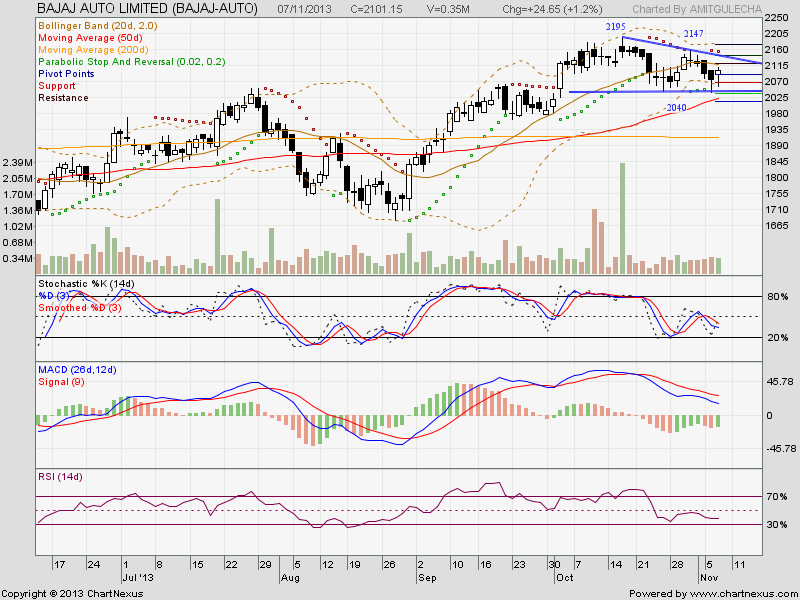Select Pivot Points legend entry
This screenshot has height=600, width=800.
(66, 73)
